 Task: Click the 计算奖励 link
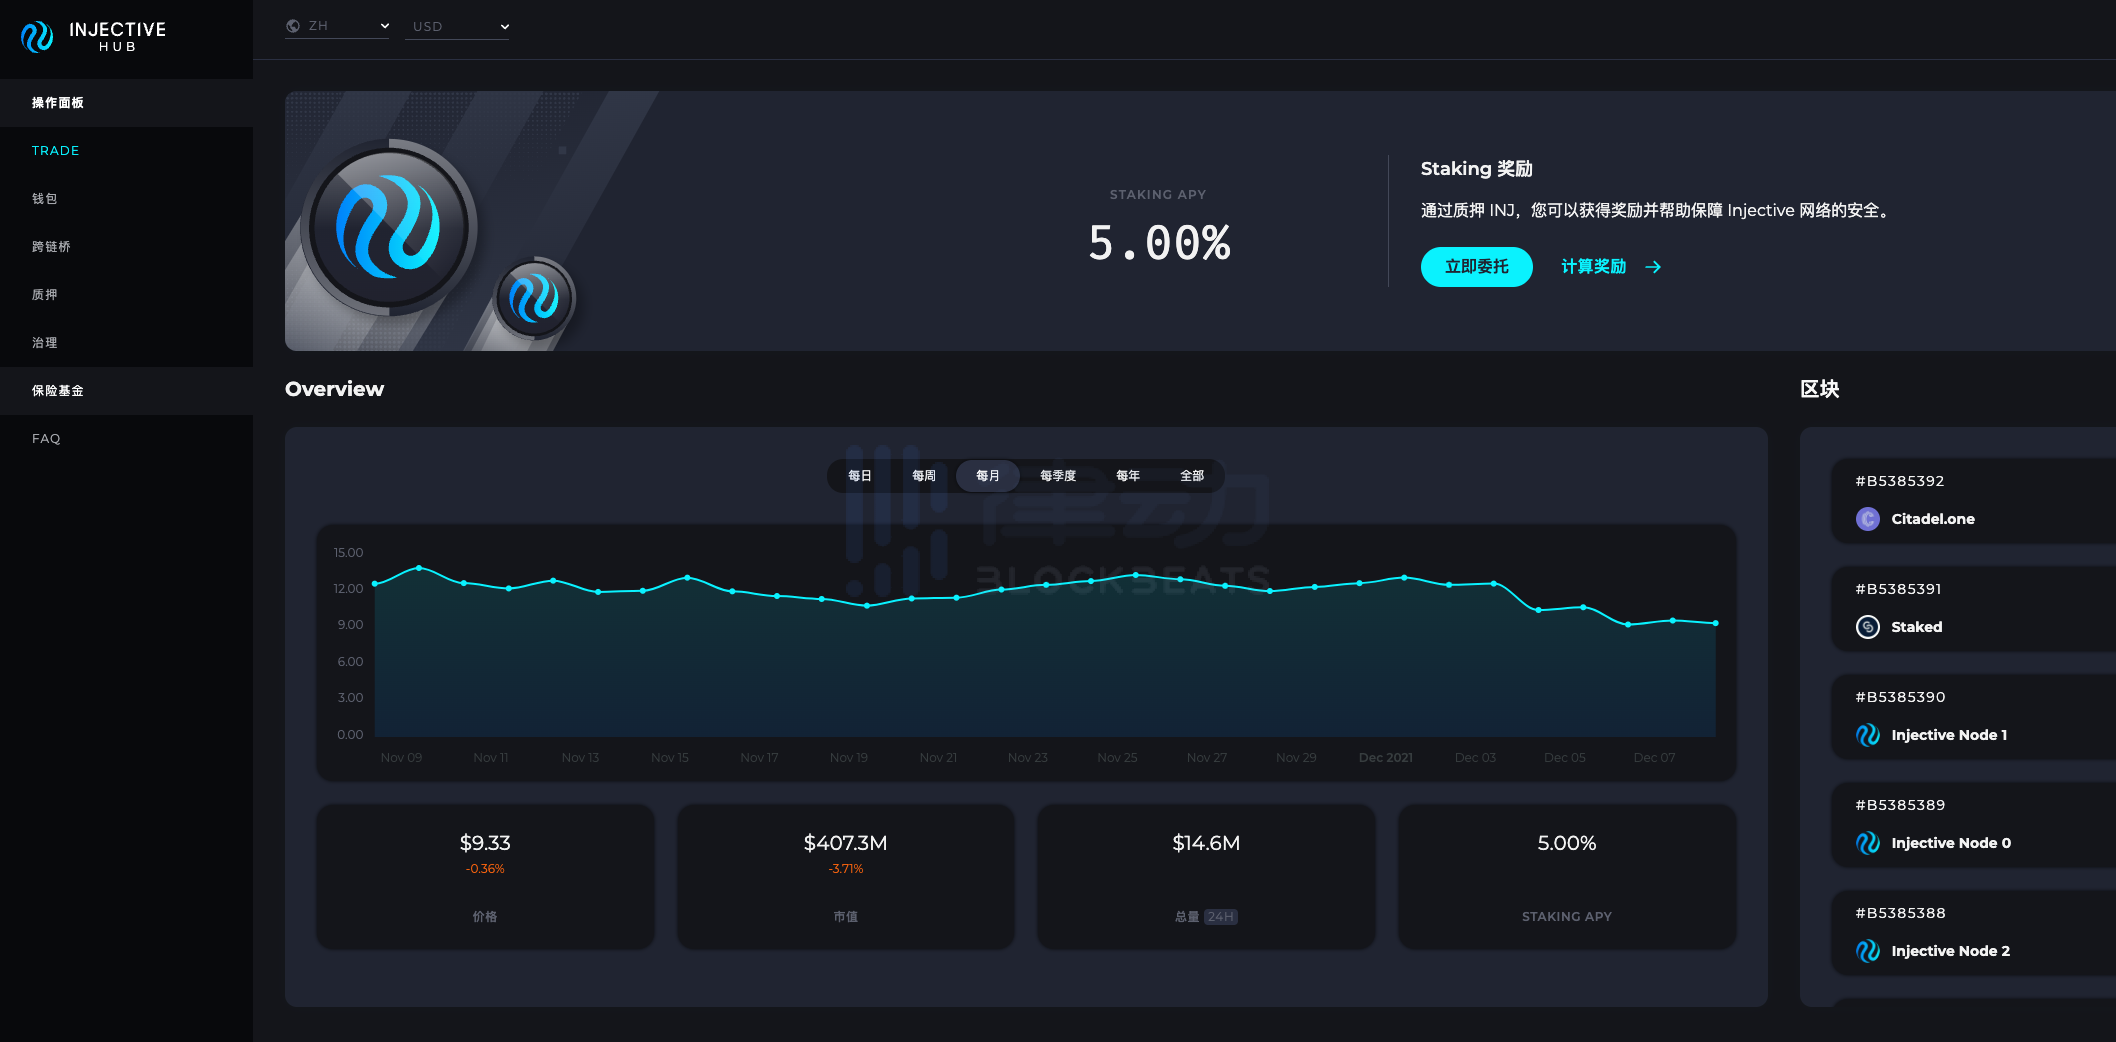click(x=1593, y=267)
